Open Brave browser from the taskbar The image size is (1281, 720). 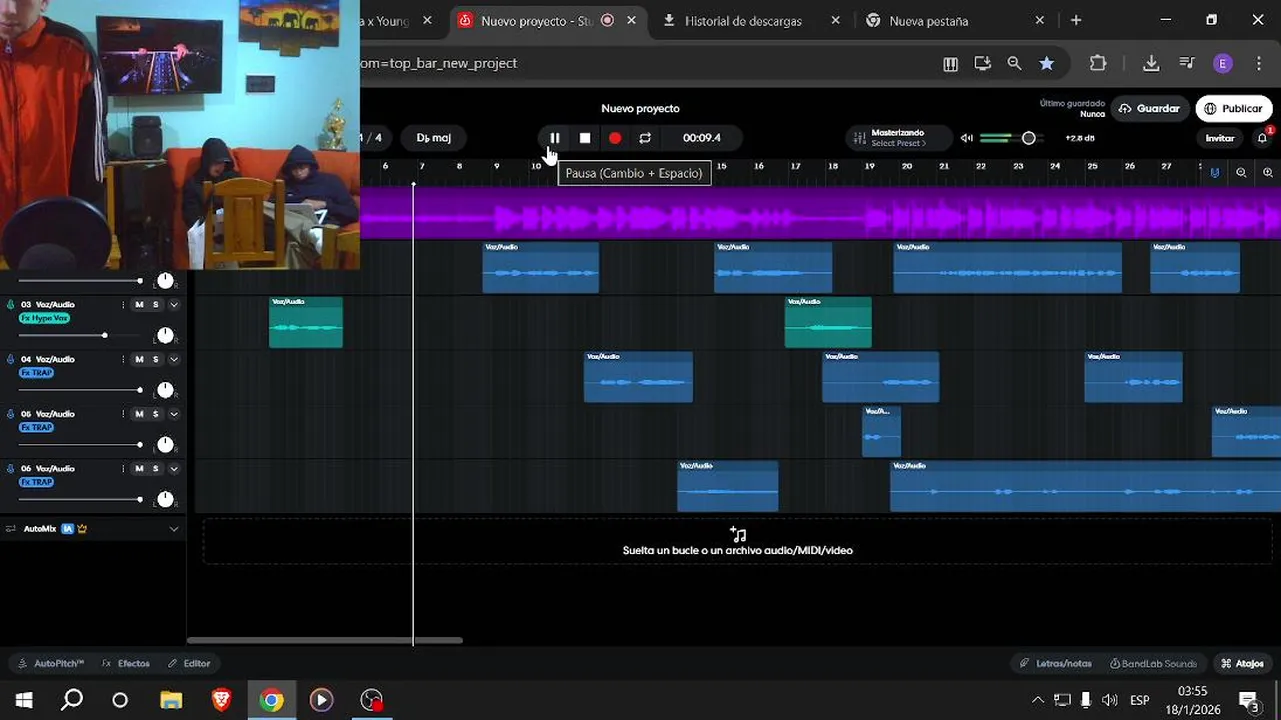click(x=221, y=700)
